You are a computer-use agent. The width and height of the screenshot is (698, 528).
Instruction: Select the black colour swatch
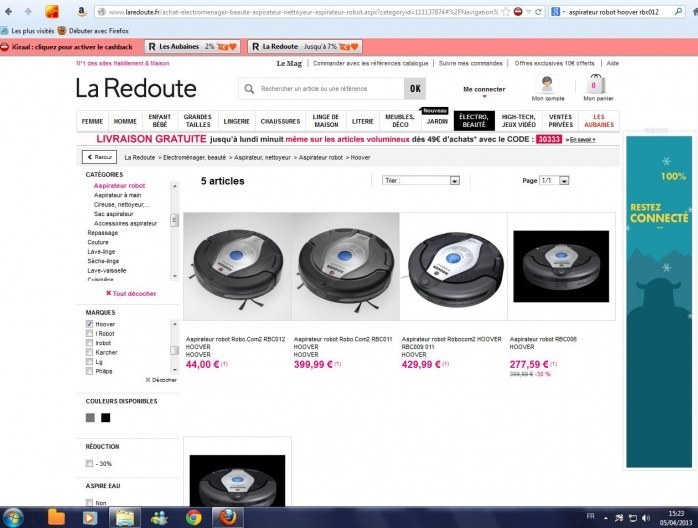[x=105, y=417]
